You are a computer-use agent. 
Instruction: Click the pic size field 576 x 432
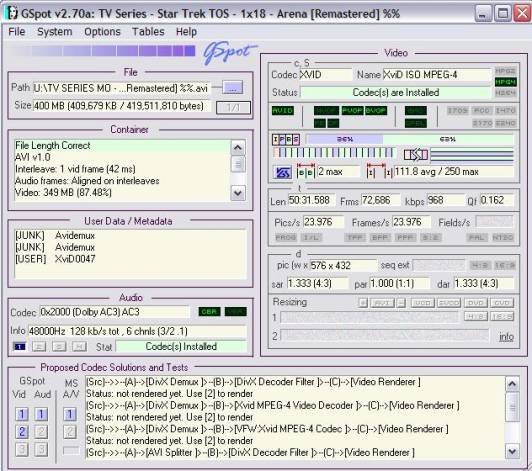(x=343, y=265)
